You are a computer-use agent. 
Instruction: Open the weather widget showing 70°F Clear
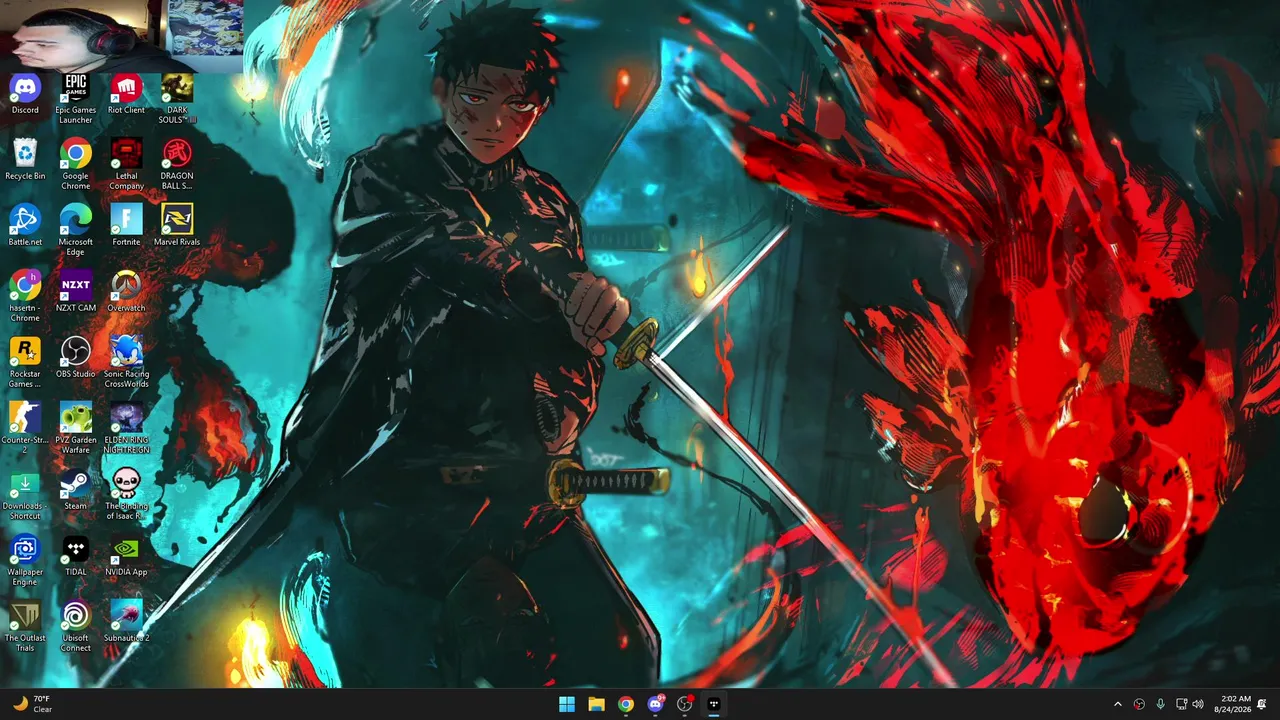pos(32,704)
